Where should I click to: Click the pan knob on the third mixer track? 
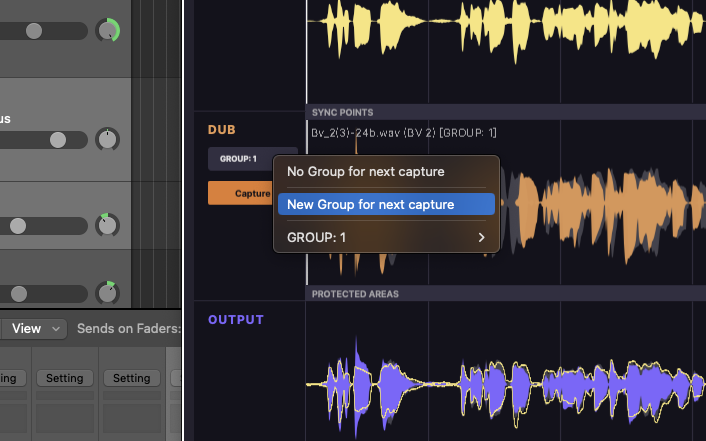(x=107, y=225)
